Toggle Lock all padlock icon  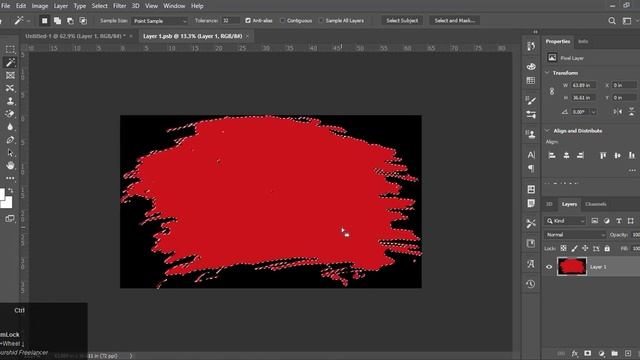coord(607,248)
